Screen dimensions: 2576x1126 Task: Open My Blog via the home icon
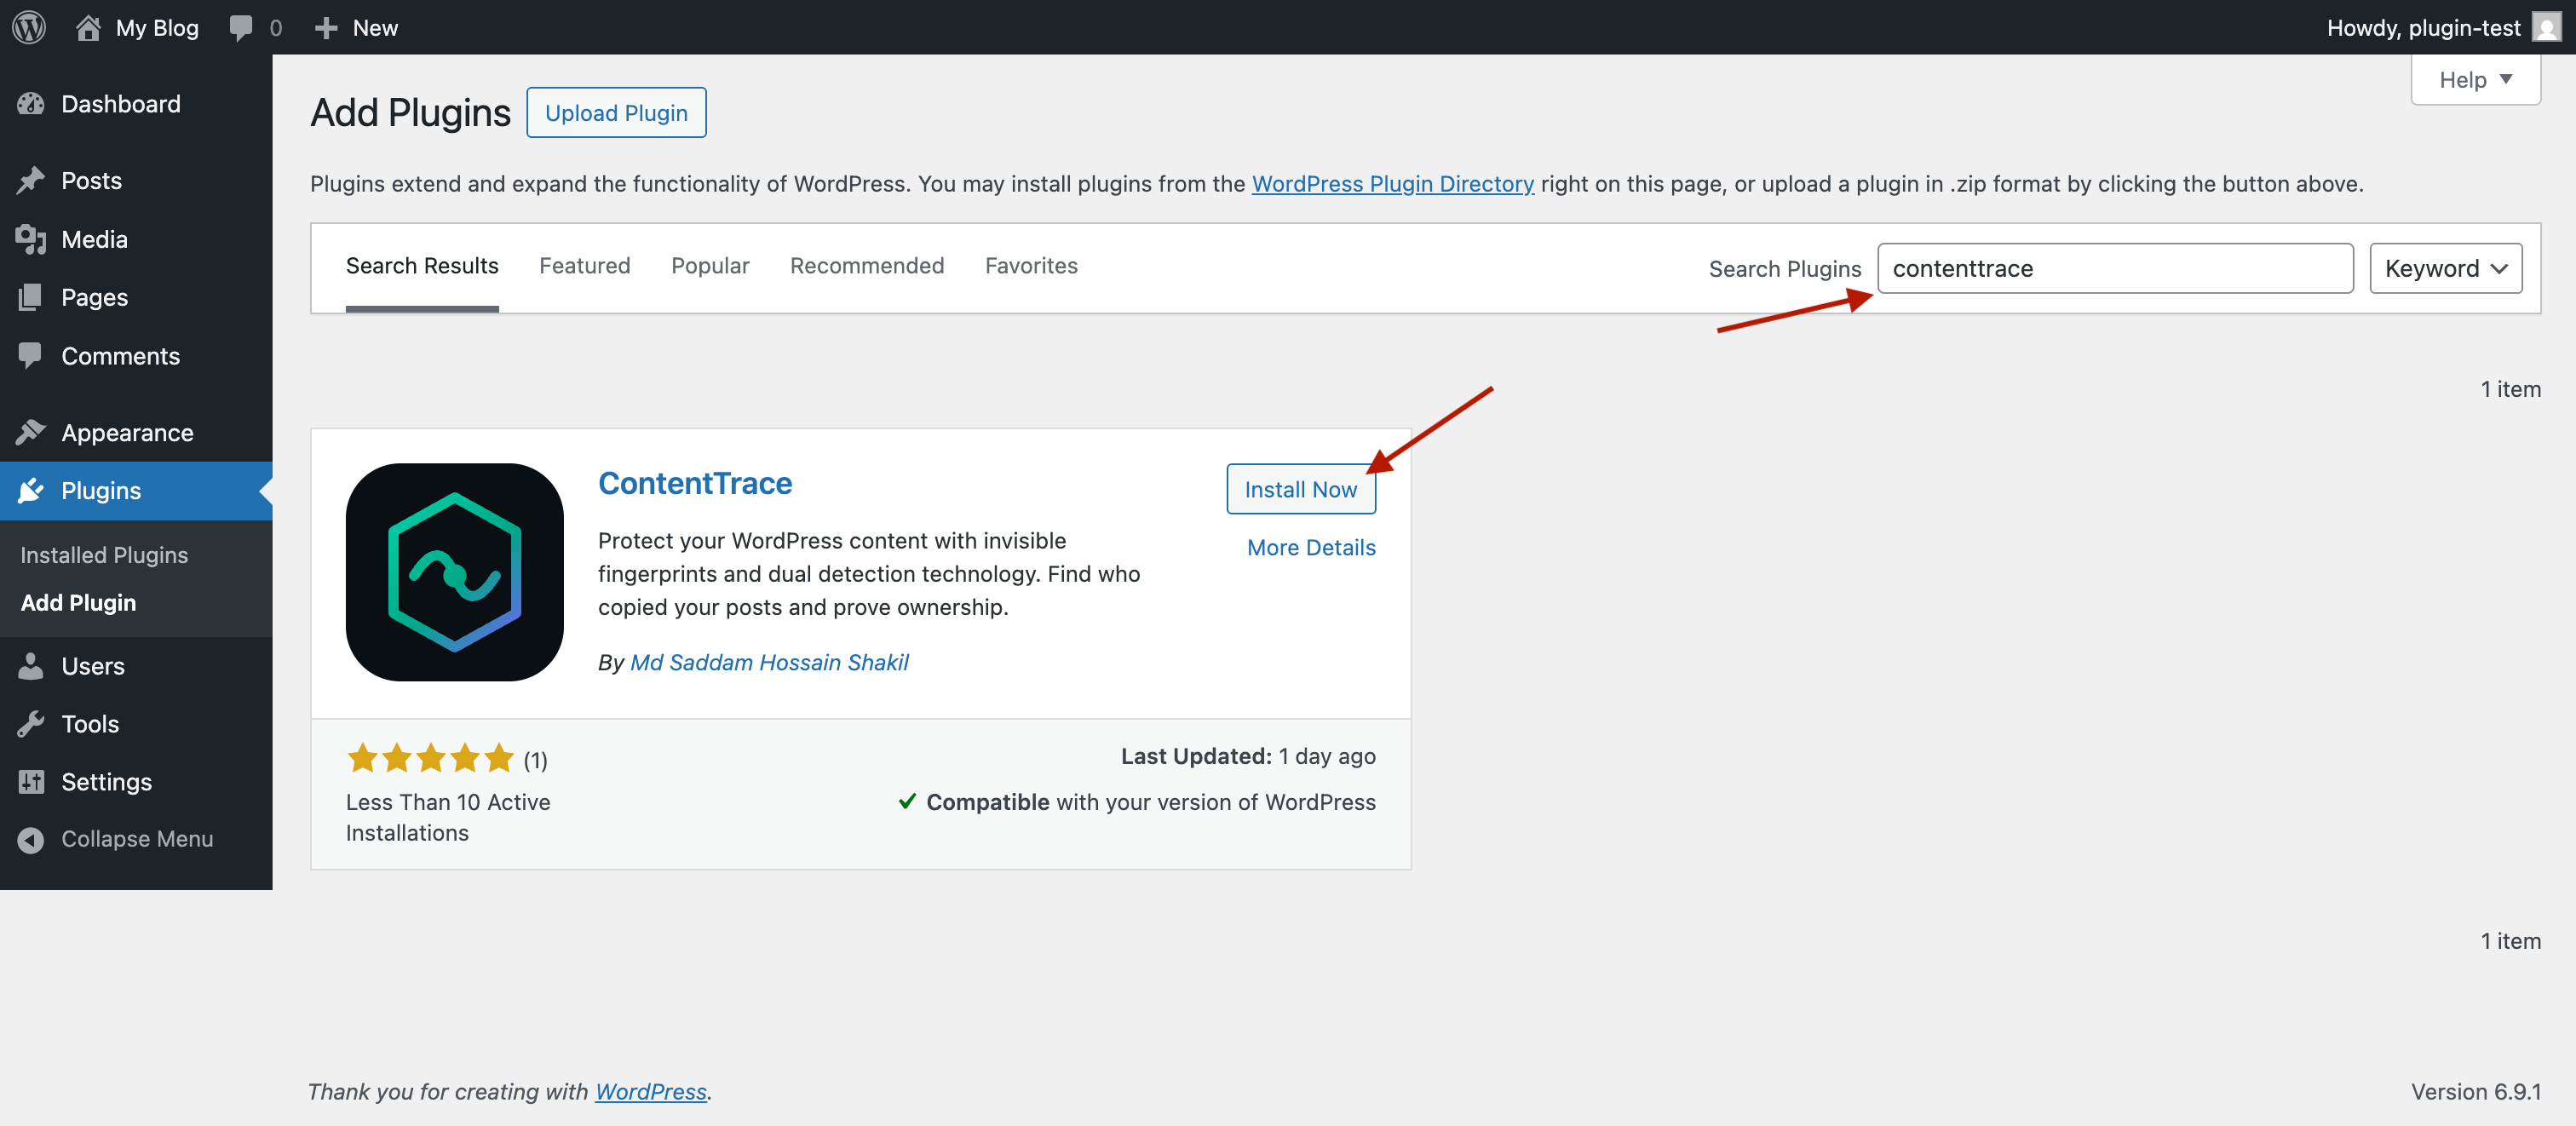pos(88,27)
